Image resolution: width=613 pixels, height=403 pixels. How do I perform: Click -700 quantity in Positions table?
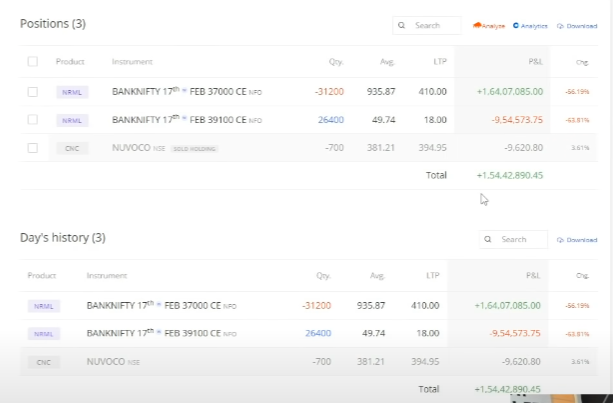(x=334, y=148)
